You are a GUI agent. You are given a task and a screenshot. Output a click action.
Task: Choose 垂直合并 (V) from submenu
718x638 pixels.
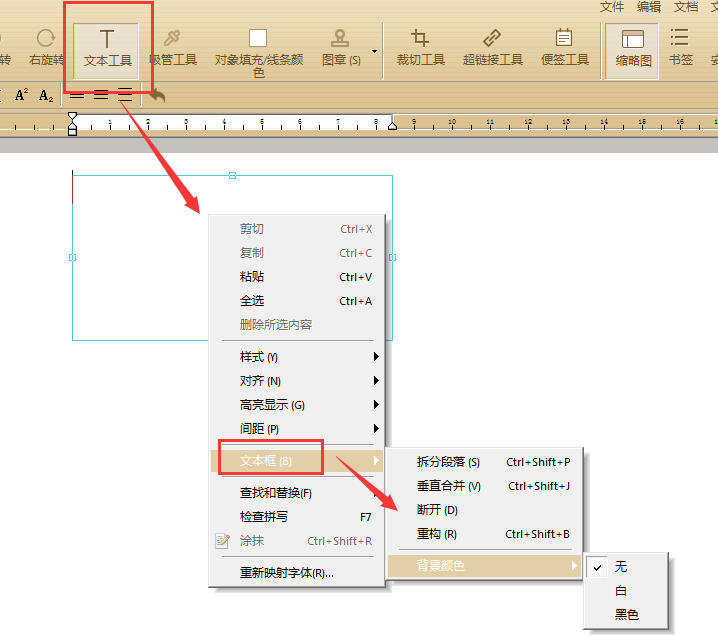(485, 486)
